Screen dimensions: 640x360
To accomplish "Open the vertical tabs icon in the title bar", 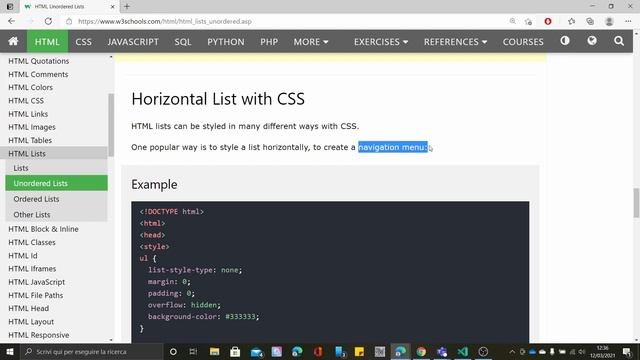I will [9, 7].
